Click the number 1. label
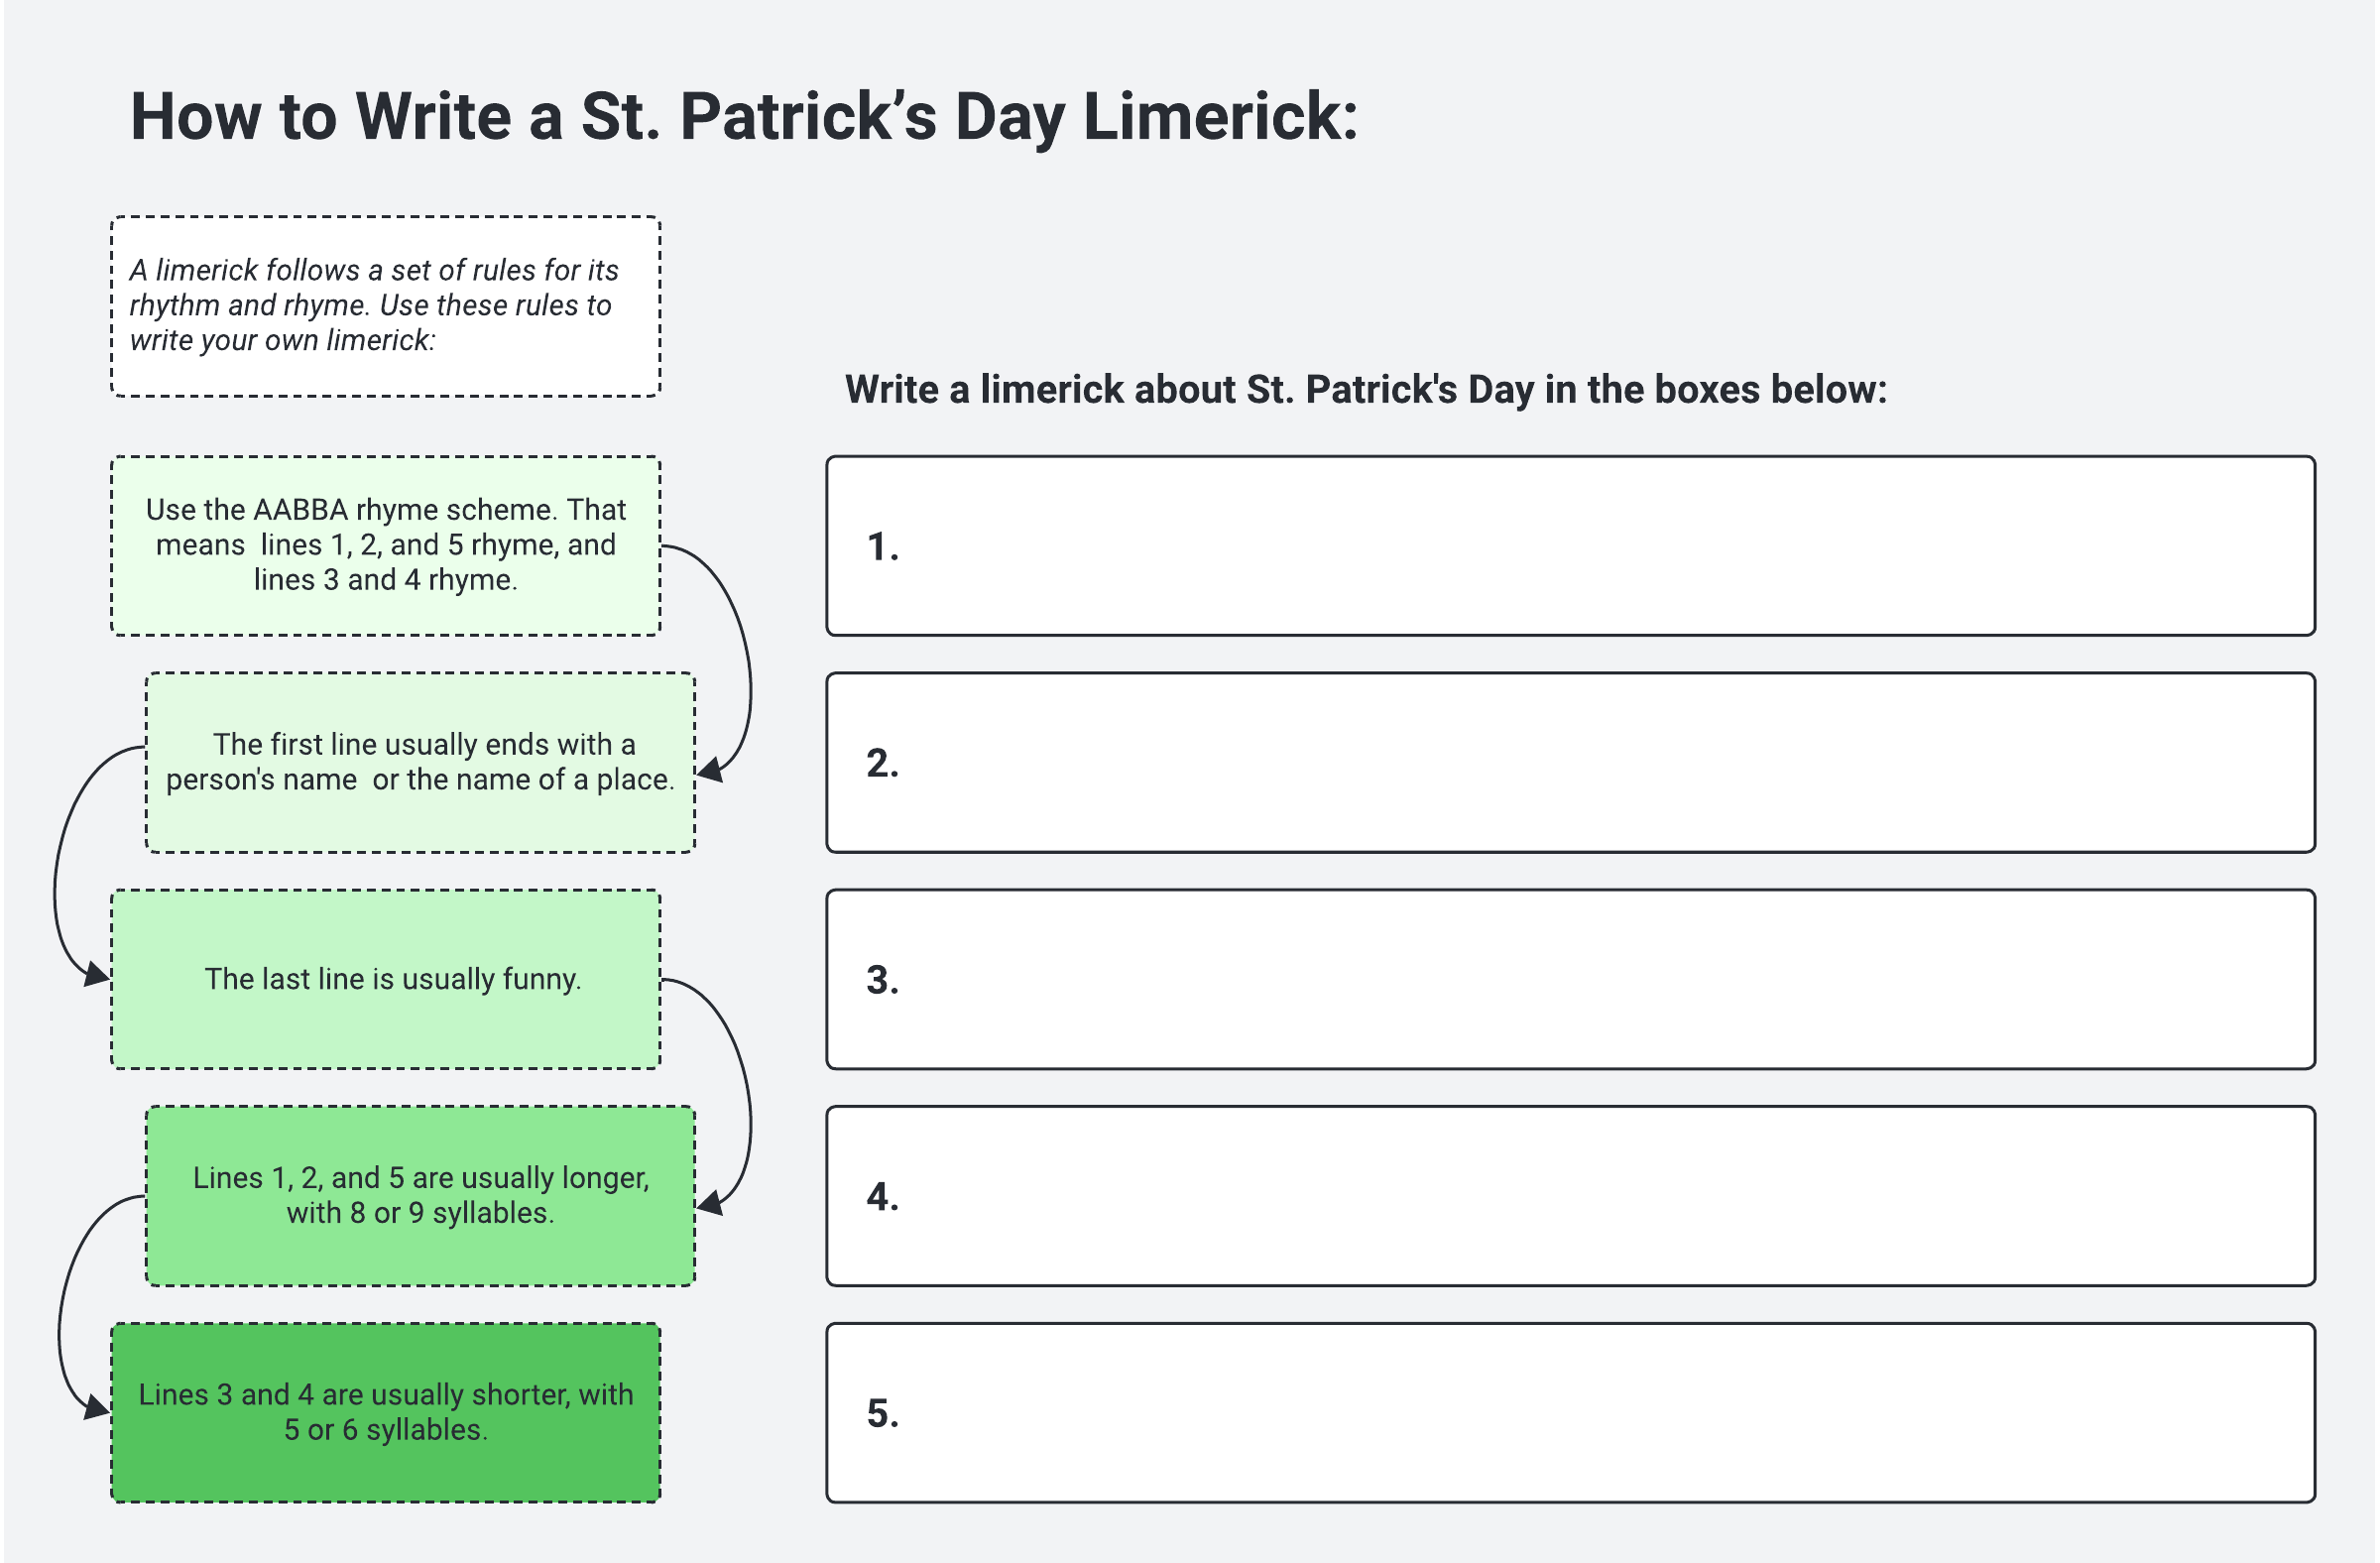The height and width of the screenshot is (1563, 2380). click(x=882, y=547)
